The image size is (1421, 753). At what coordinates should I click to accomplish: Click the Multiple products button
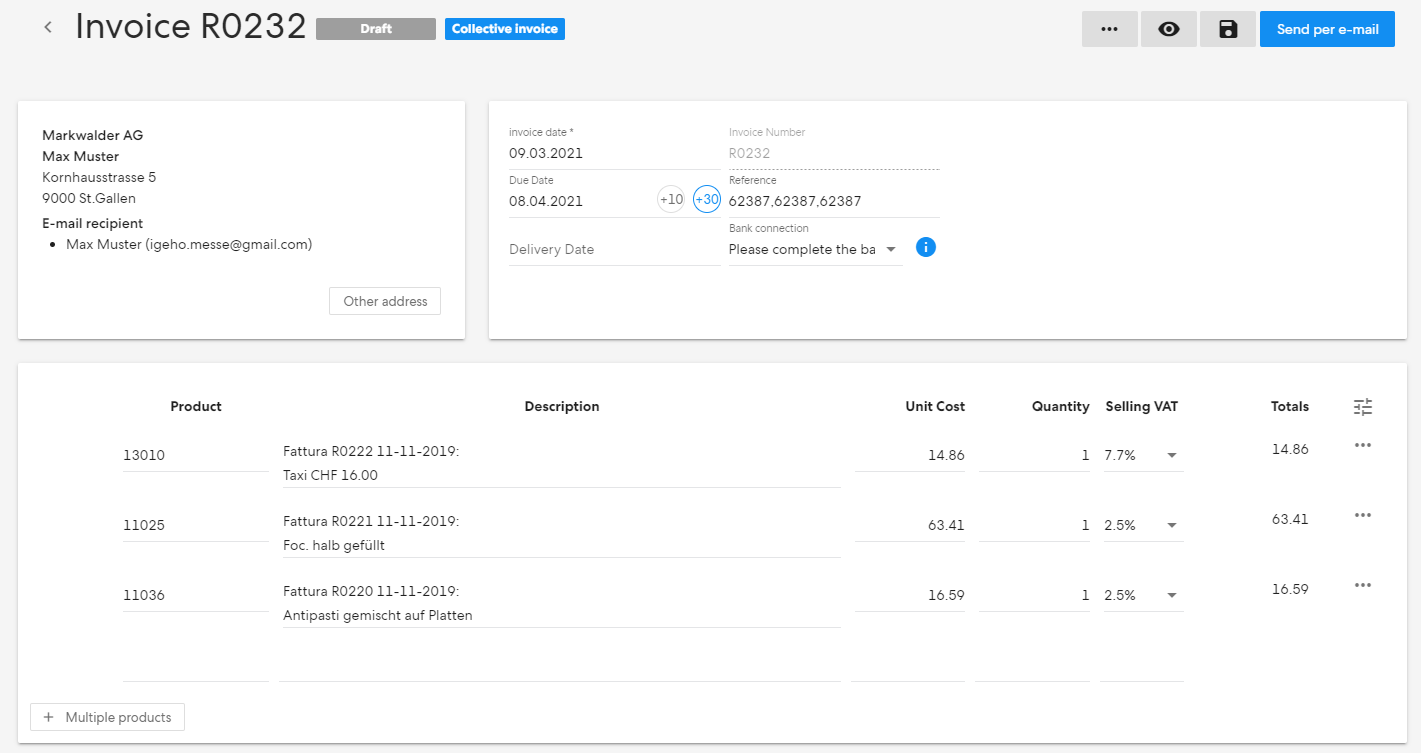[108, 717]
